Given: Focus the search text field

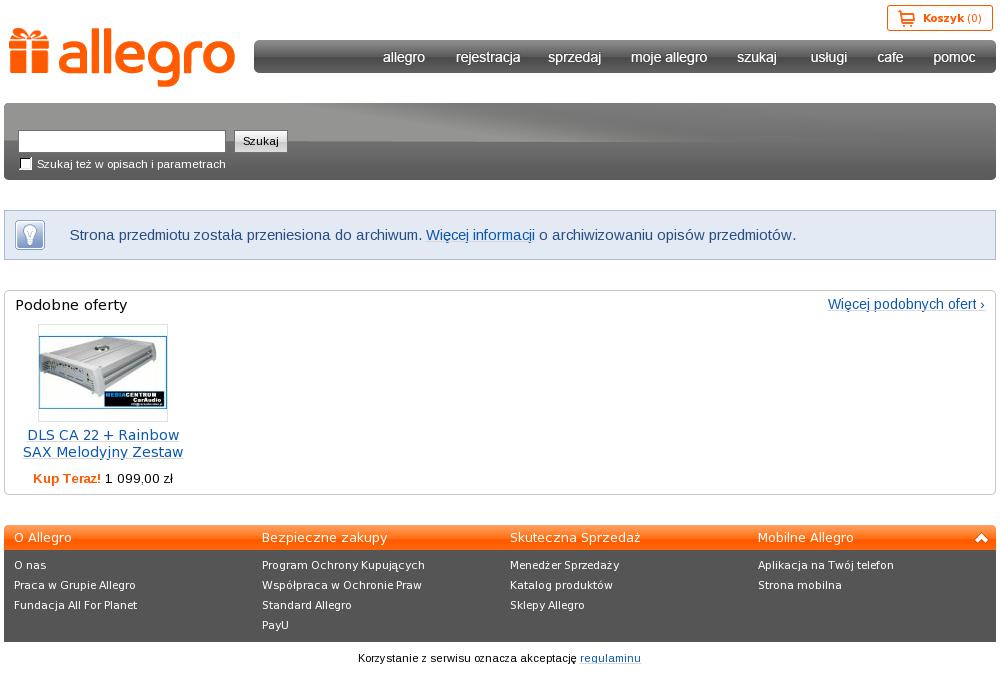Looking at the screenshot, I should tap(122, 141).
